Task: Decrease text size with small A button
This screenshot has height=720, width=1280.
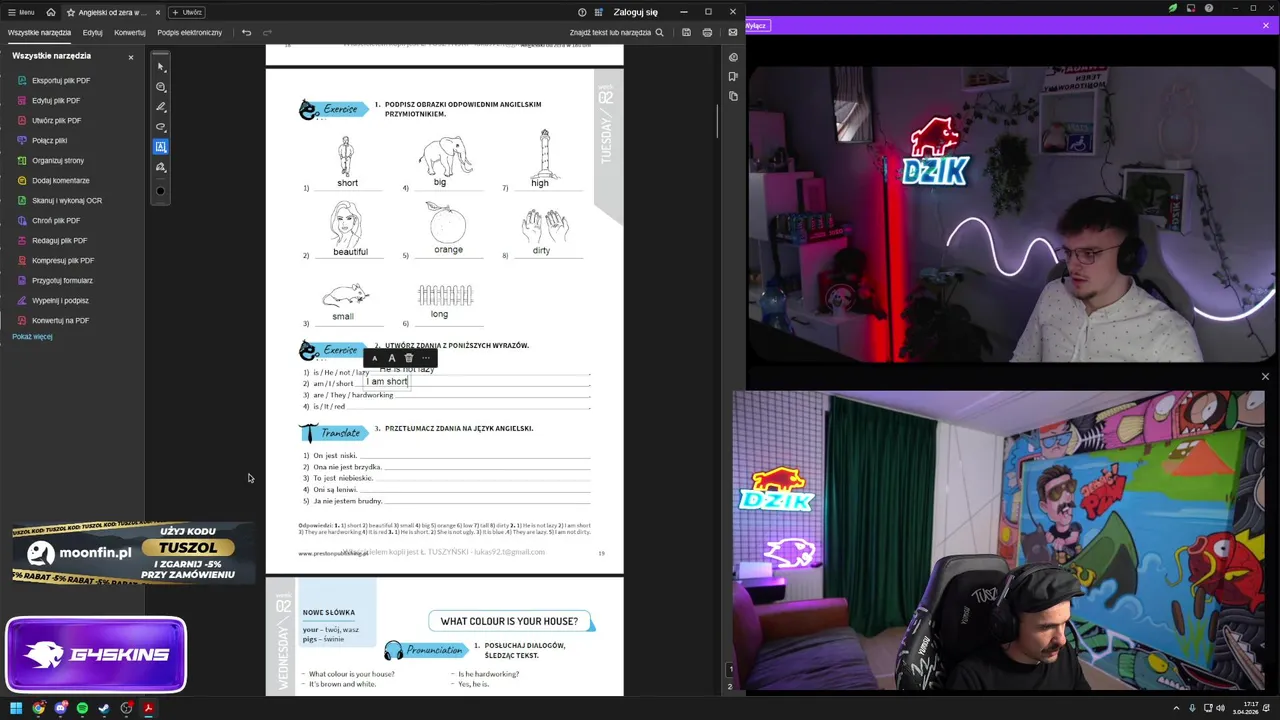Action: [x=375, y=358]
